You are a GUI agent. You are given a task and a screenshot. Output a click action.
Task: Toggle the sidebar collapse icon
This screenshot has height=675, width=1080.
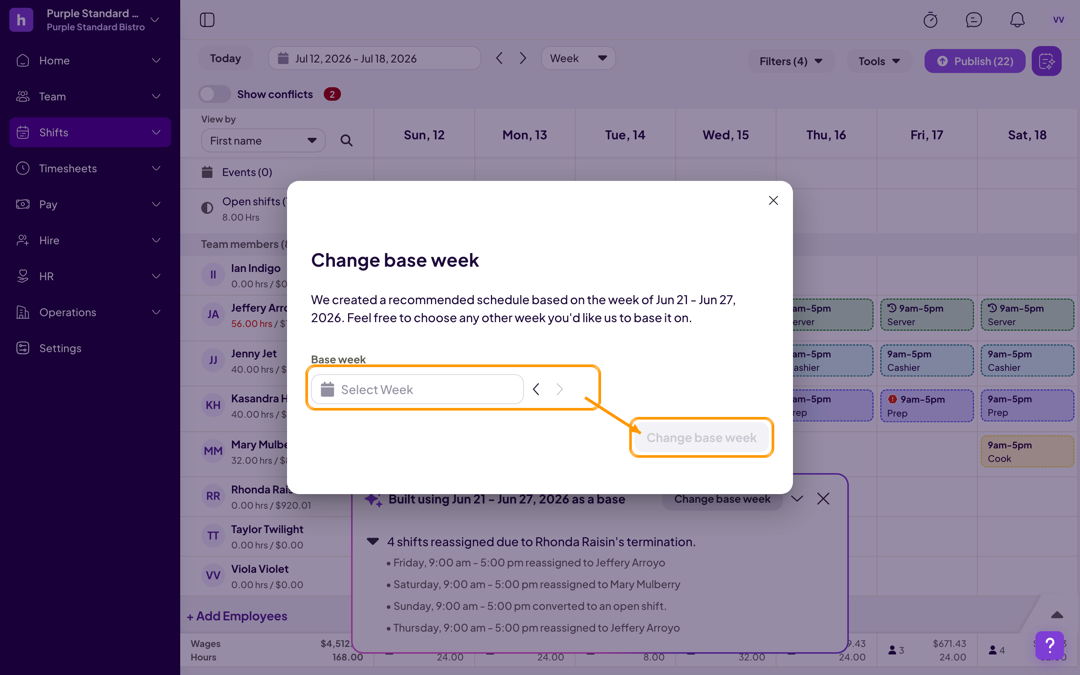click(x=207, y=20)
